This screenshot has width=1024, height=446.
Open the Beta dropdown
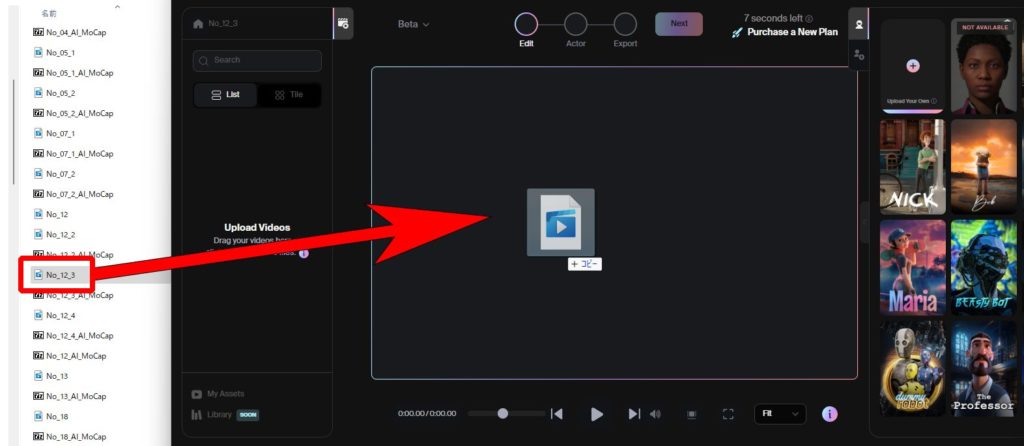(x=413, y=24)
